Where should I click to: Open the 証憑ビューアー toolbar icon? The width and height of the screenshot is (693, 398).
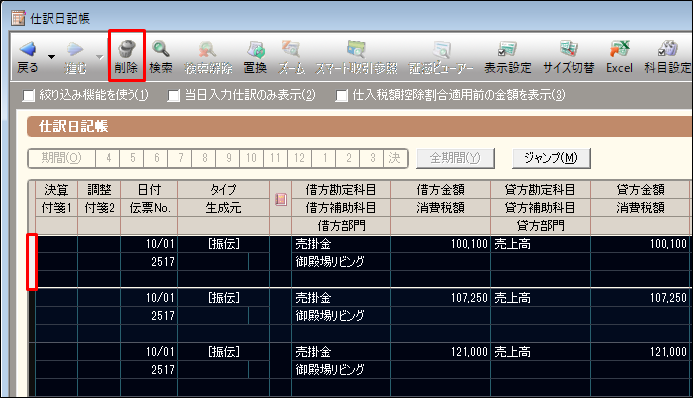[441, 50]
